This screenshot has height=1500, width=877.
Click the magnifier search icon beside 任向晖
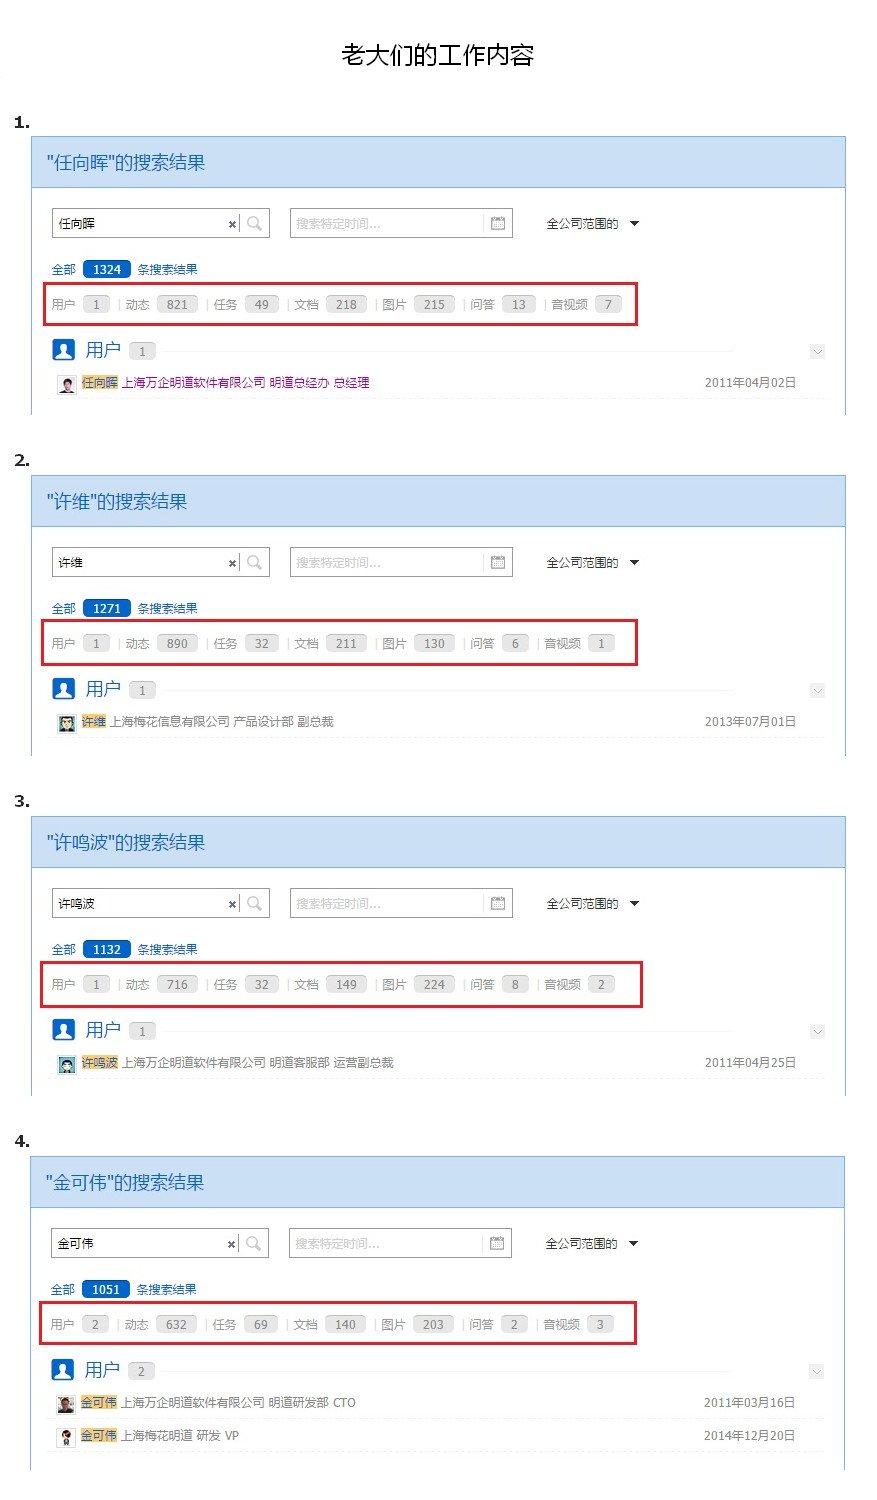point(254,223)
